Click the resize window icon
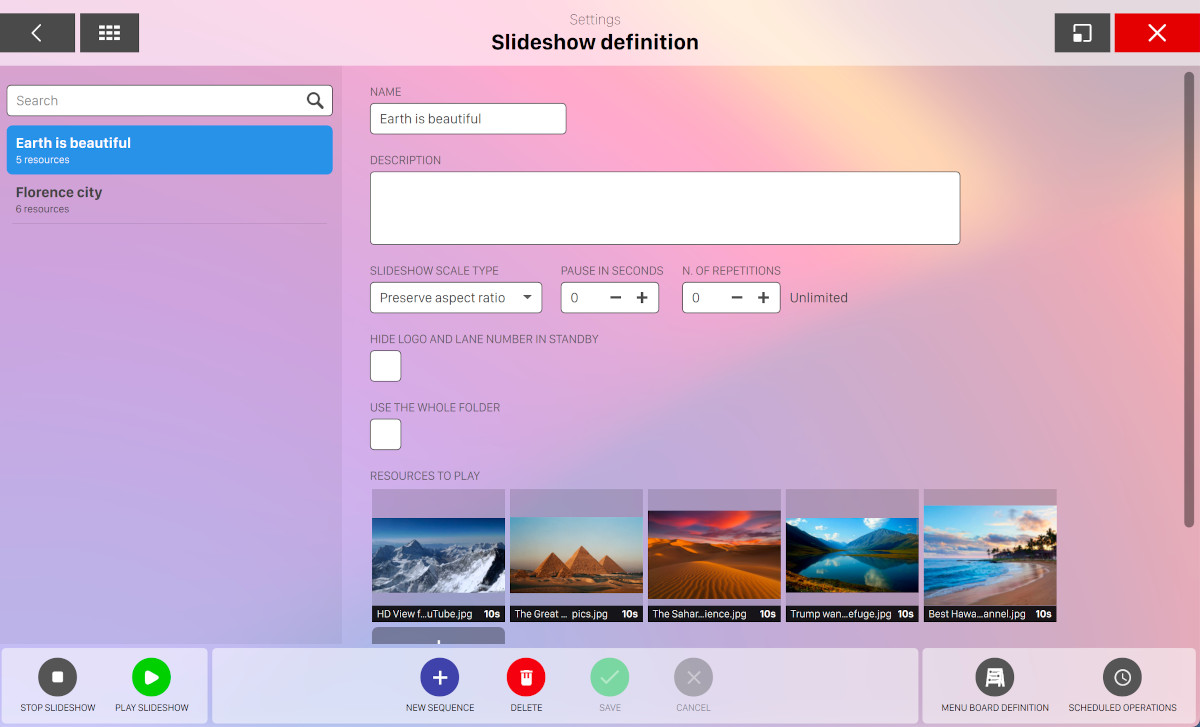 click(x=1082, y=33)
